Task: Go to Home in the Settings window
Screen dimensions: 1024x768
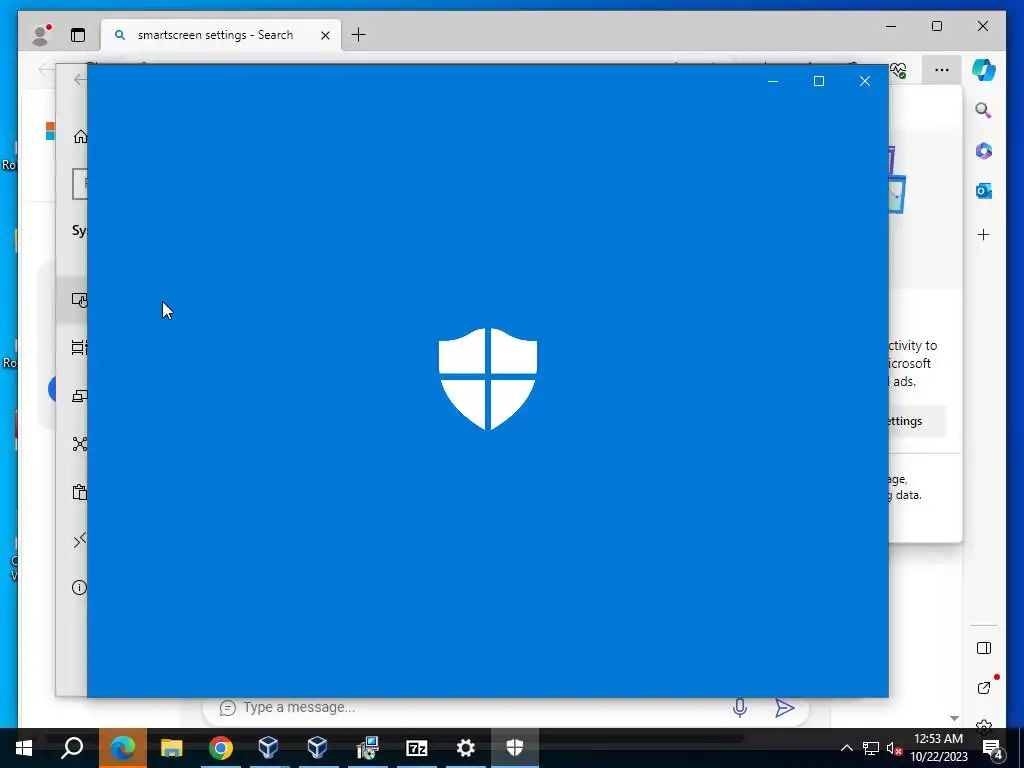Action: [80, 136]
